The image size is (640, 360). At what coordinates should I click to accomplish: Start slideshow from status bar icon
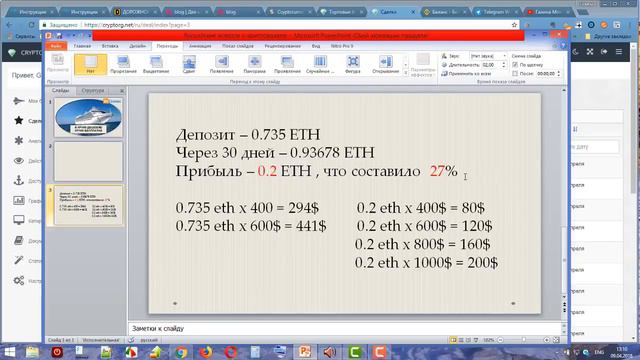pyautogui.click(x=476, y=340)
